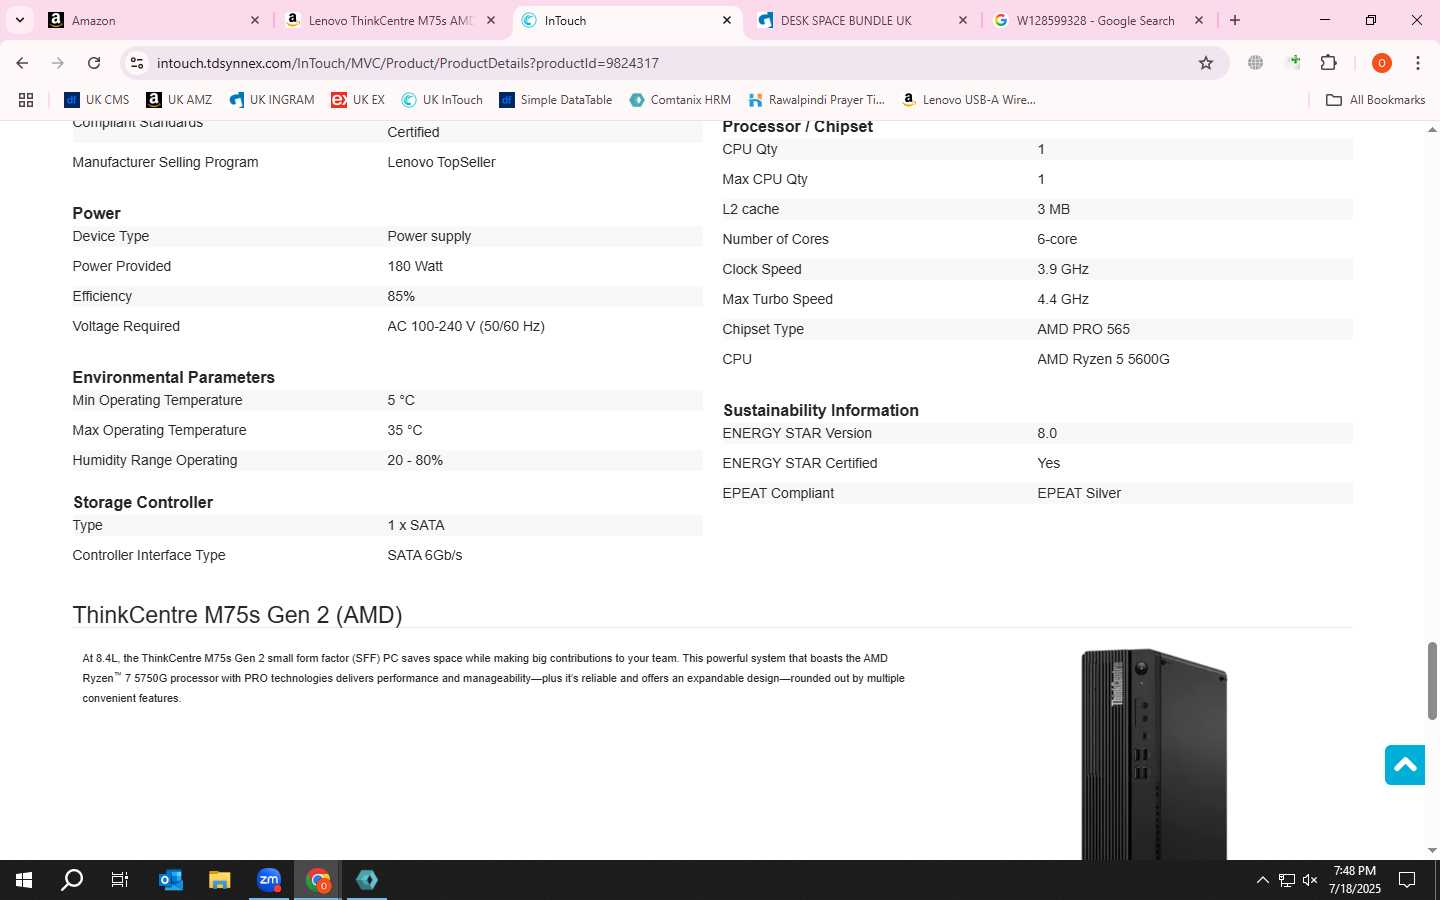Image resolution: width=1440 pixels, height=900 pixels.
Task: Open UK CMS bookmark
Action: 97,100
